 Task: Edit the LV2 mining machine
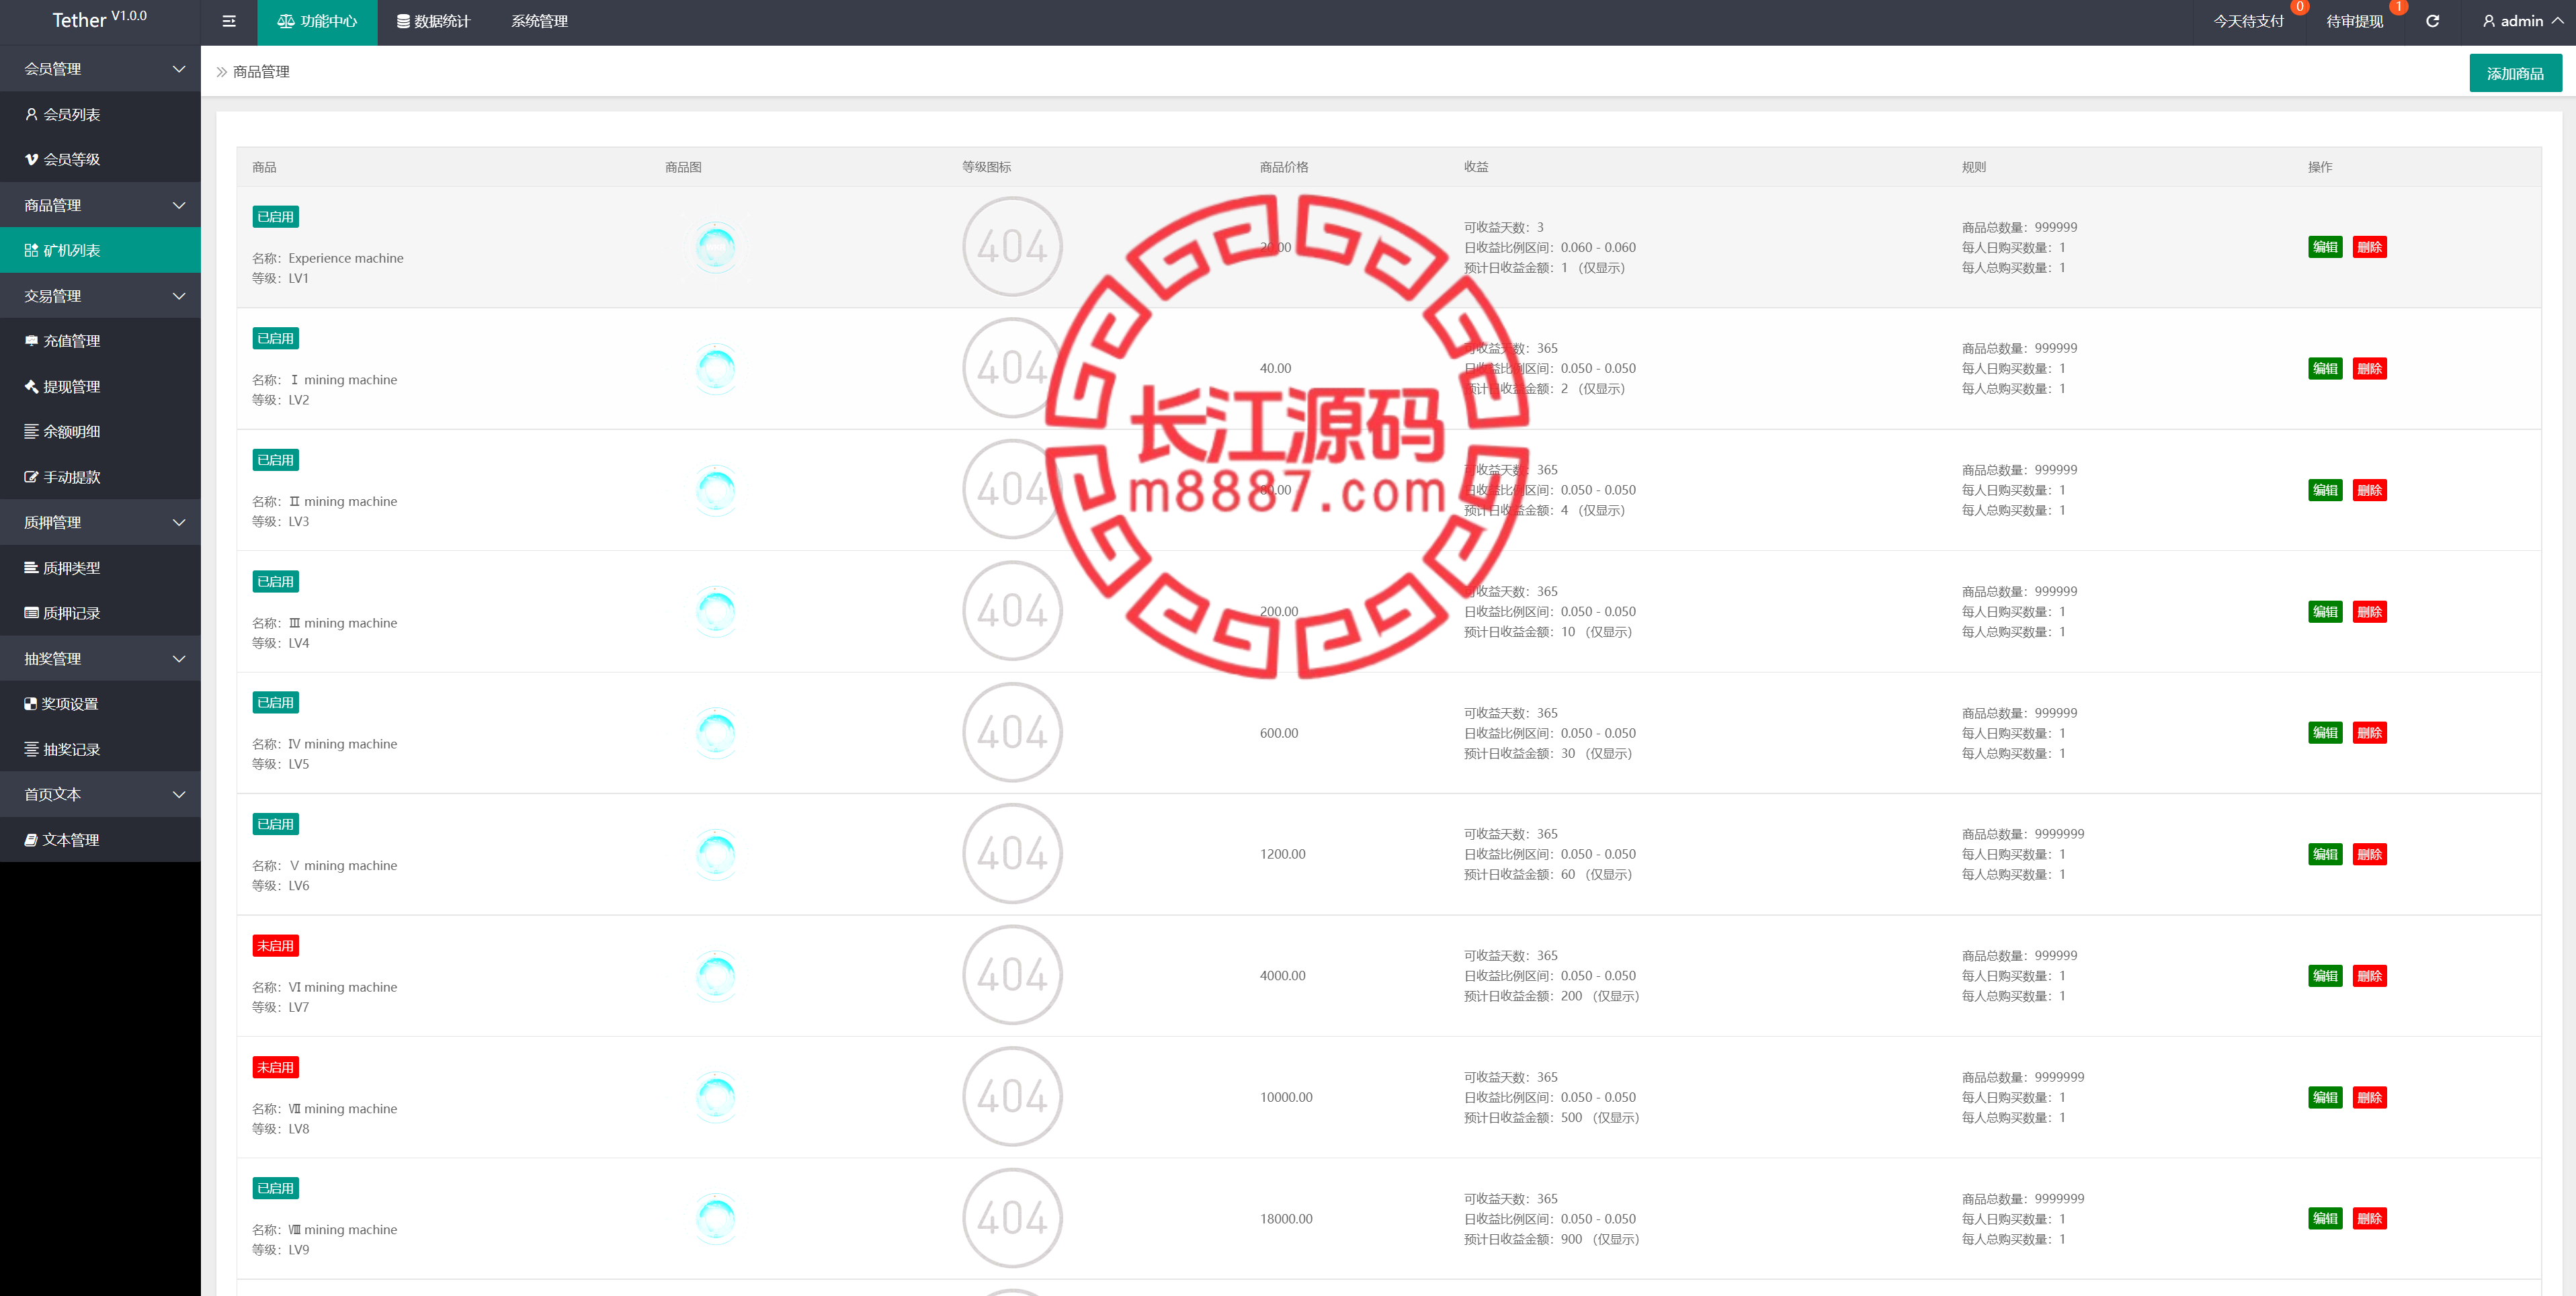2325,368
